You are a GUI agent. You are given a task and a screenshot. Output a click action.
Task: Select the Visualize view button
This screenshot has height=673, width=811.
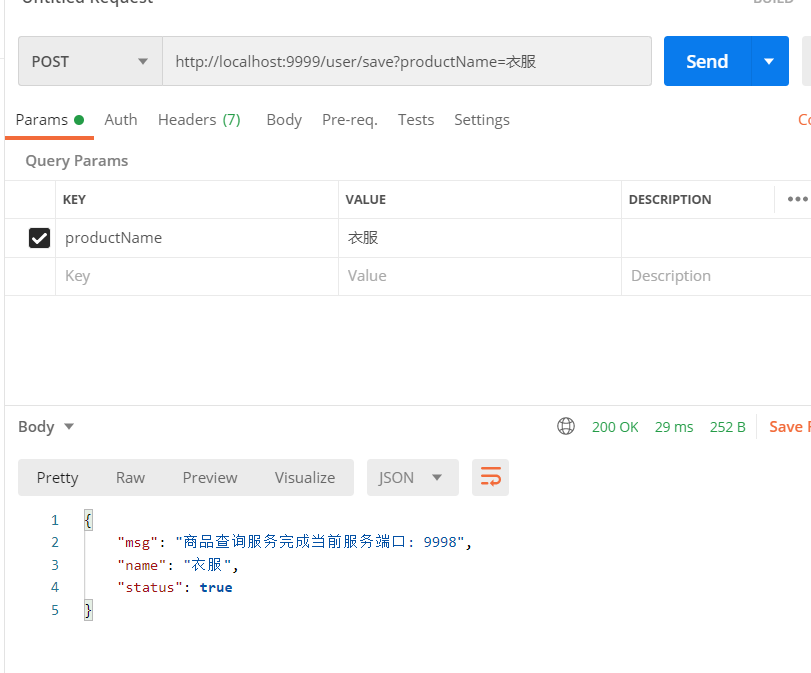[305, 477]
